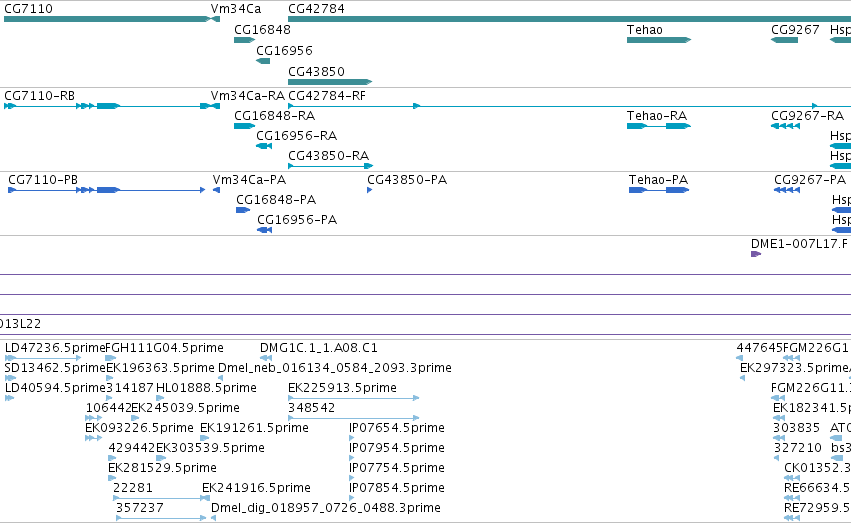Open the 357237 feature

point(139,508)
